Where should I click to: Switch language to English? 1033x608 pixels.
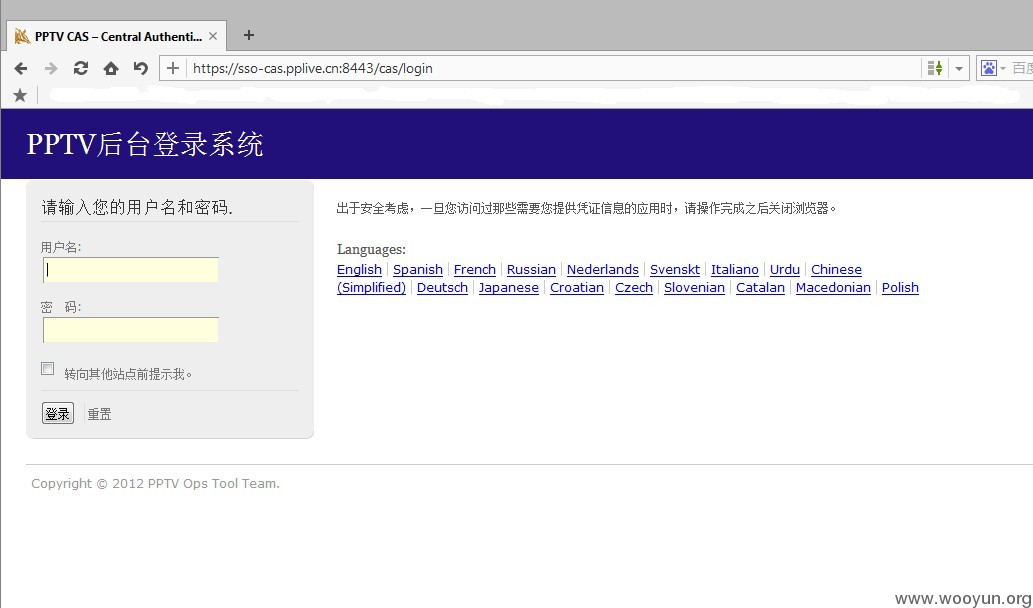click(x=359, y=269)
